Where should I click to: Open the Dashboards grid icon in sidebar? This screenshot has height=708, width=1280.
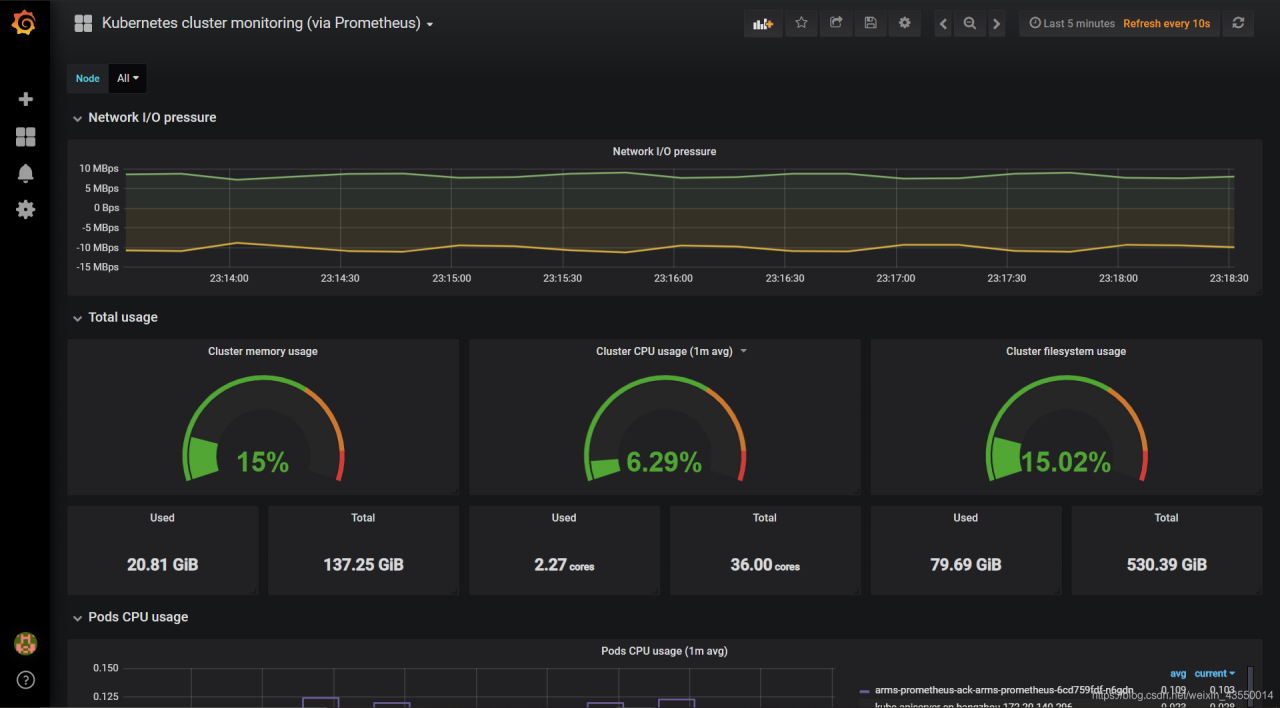coord(26,137)
